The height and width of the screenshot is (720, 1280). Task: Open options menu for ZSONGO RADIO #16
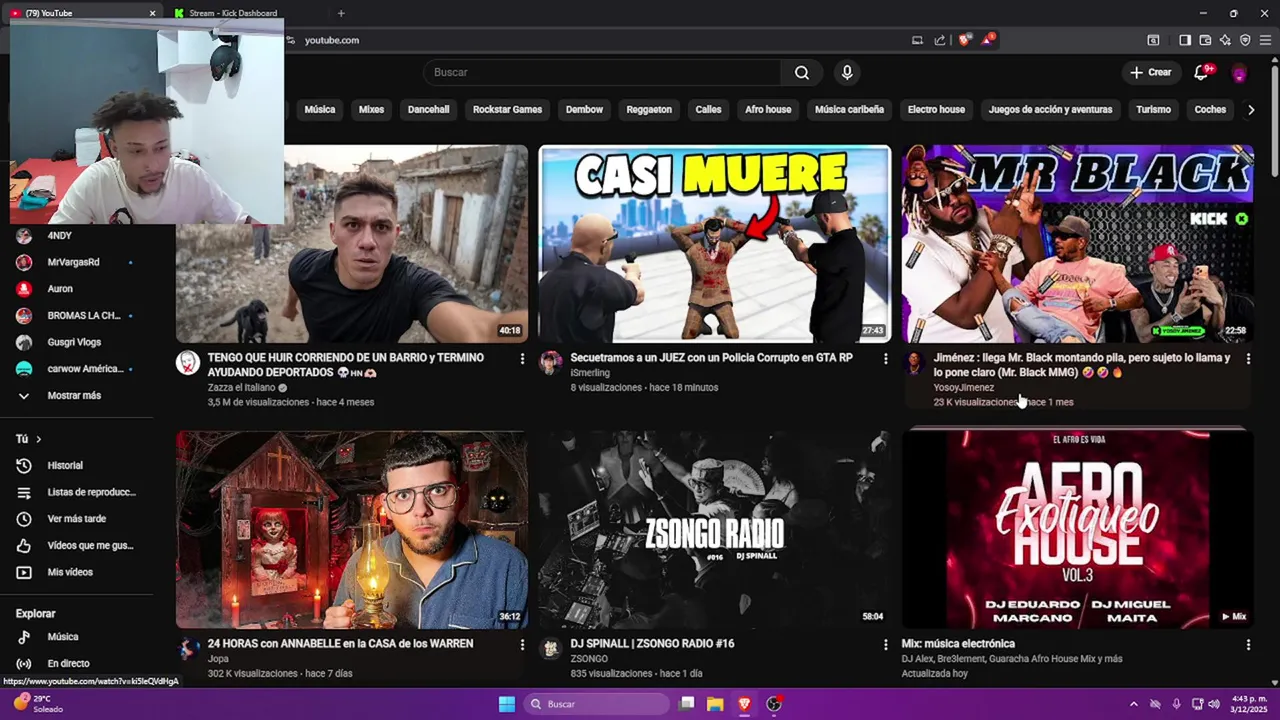[x=885, y=645]
